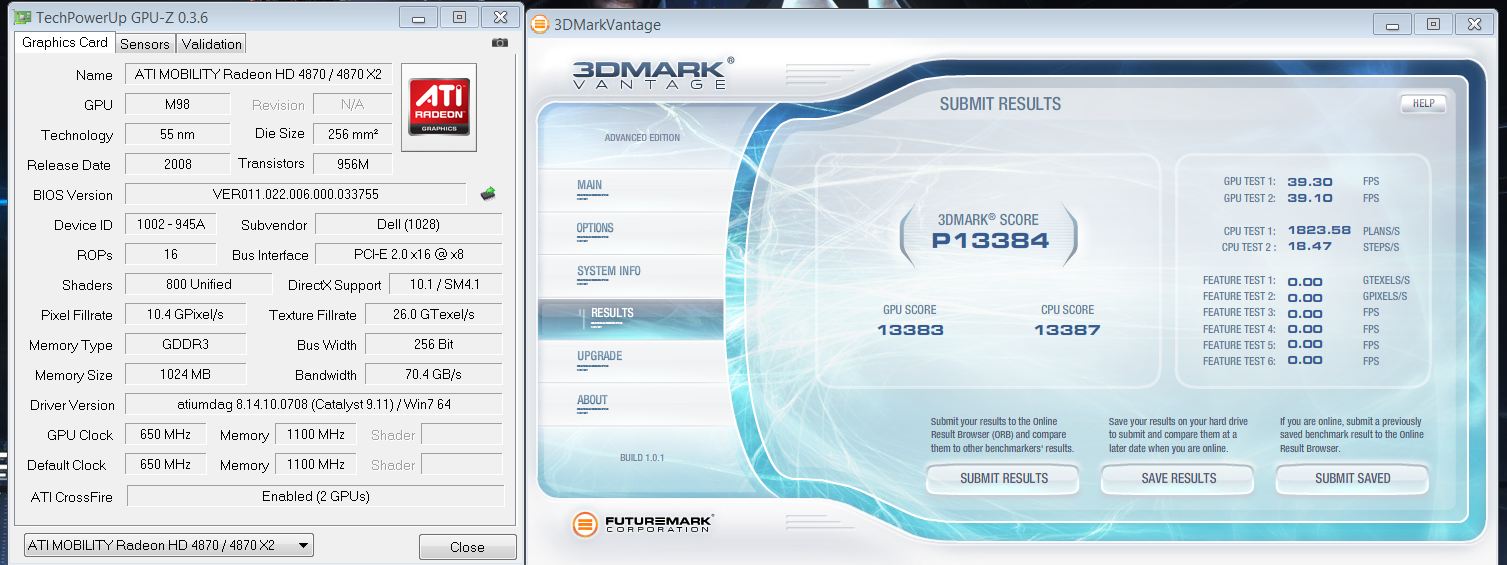Click the CPU TEST 2 value 18.47
Viewport: 1507px width, 565px height.
(x=1309, y=246)
